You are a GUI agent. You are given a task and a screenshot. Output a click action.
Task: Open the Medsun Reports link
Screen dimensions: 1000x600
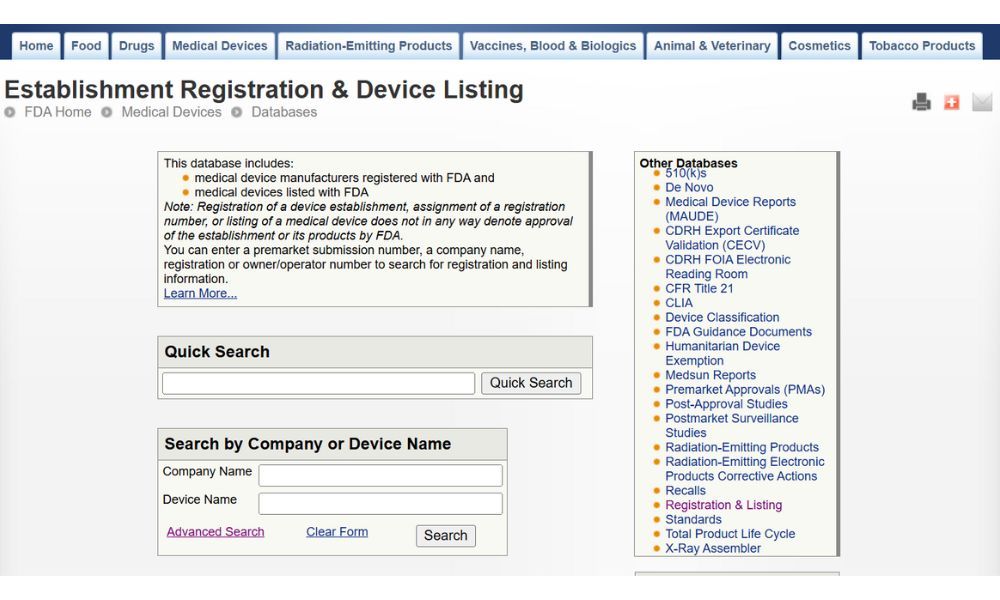click(x=710, y=375)
